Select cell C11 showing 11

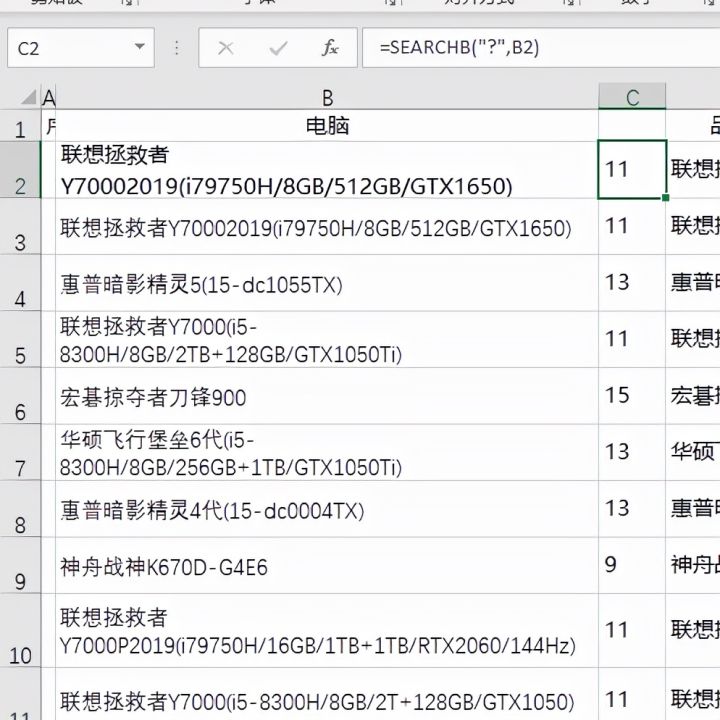(632, 694)
